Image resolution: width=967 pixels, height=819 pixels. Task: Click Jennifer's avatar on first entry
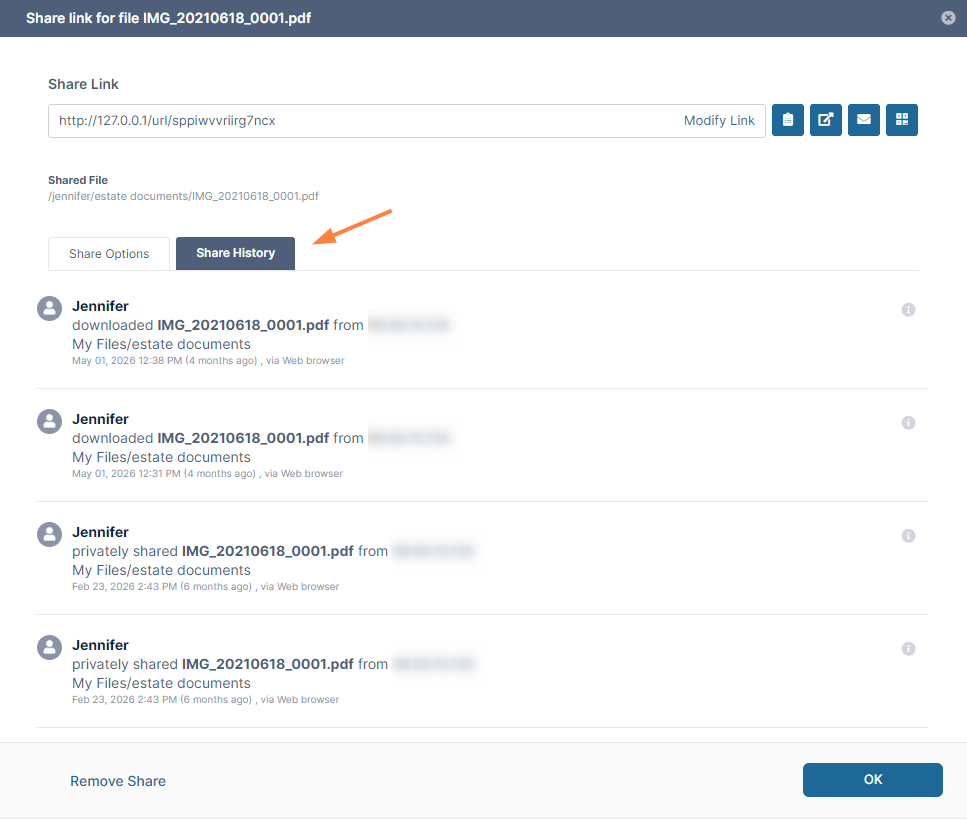tap(49, 308)
